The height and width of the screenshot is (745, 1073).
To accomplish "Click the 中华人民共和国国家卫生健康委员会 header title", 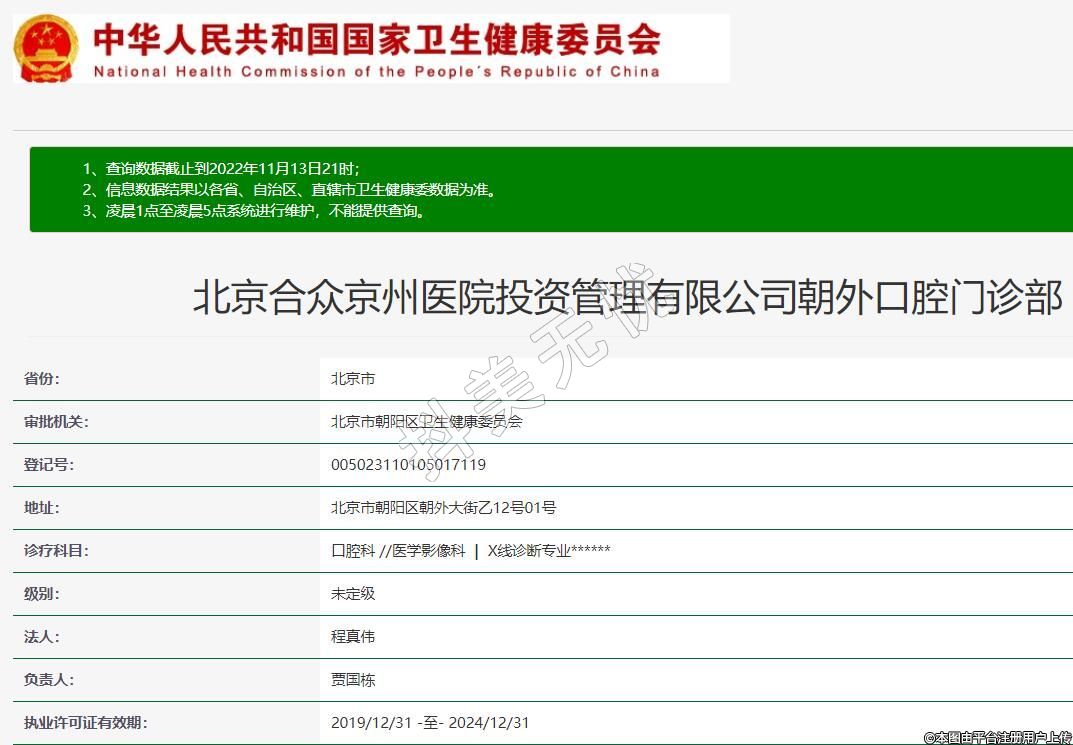I will pyautogui.click(x=376, y=40).
